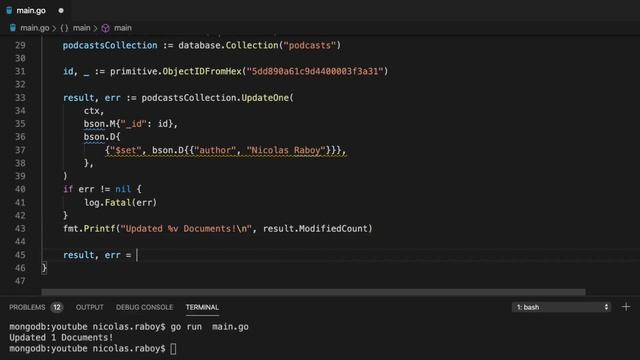This screenshot has height=360, width=640.
Task: Place cursor after 'result, err =' on line 45
Action: tap(137, 255)
